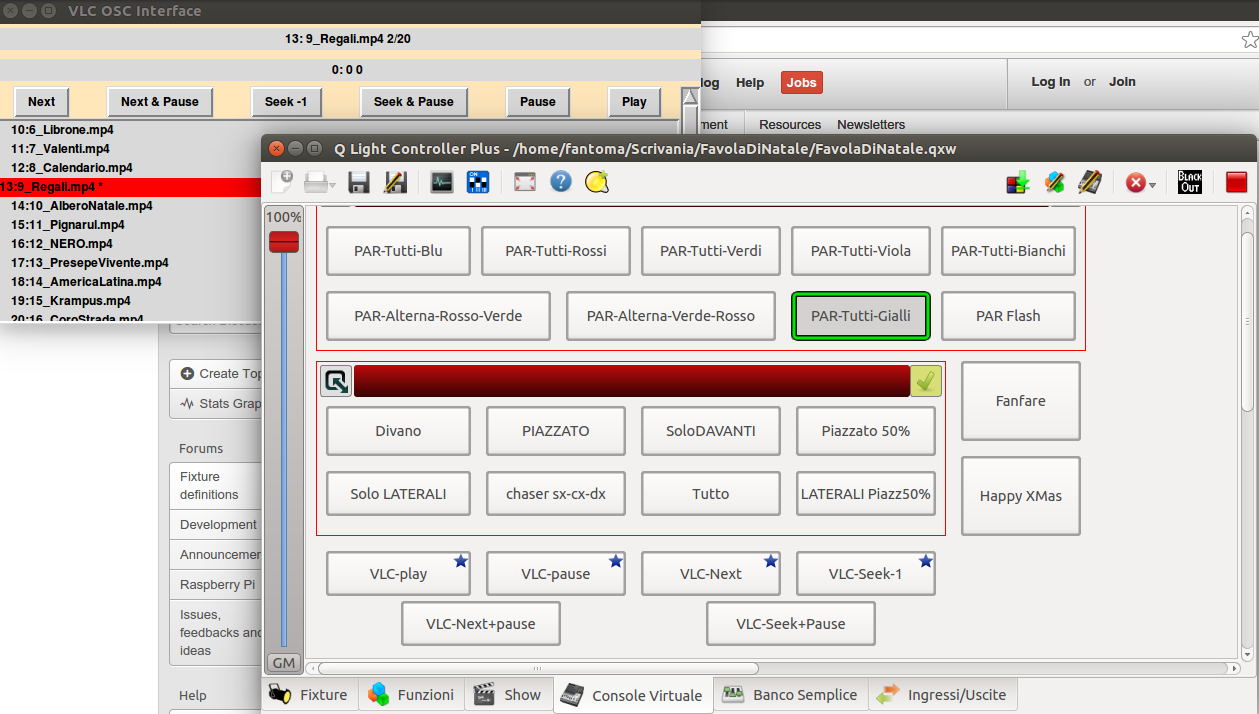Click VLC-Seek-1 in virtual console
Screen dimensions: 1259x714
coord(866,574)
